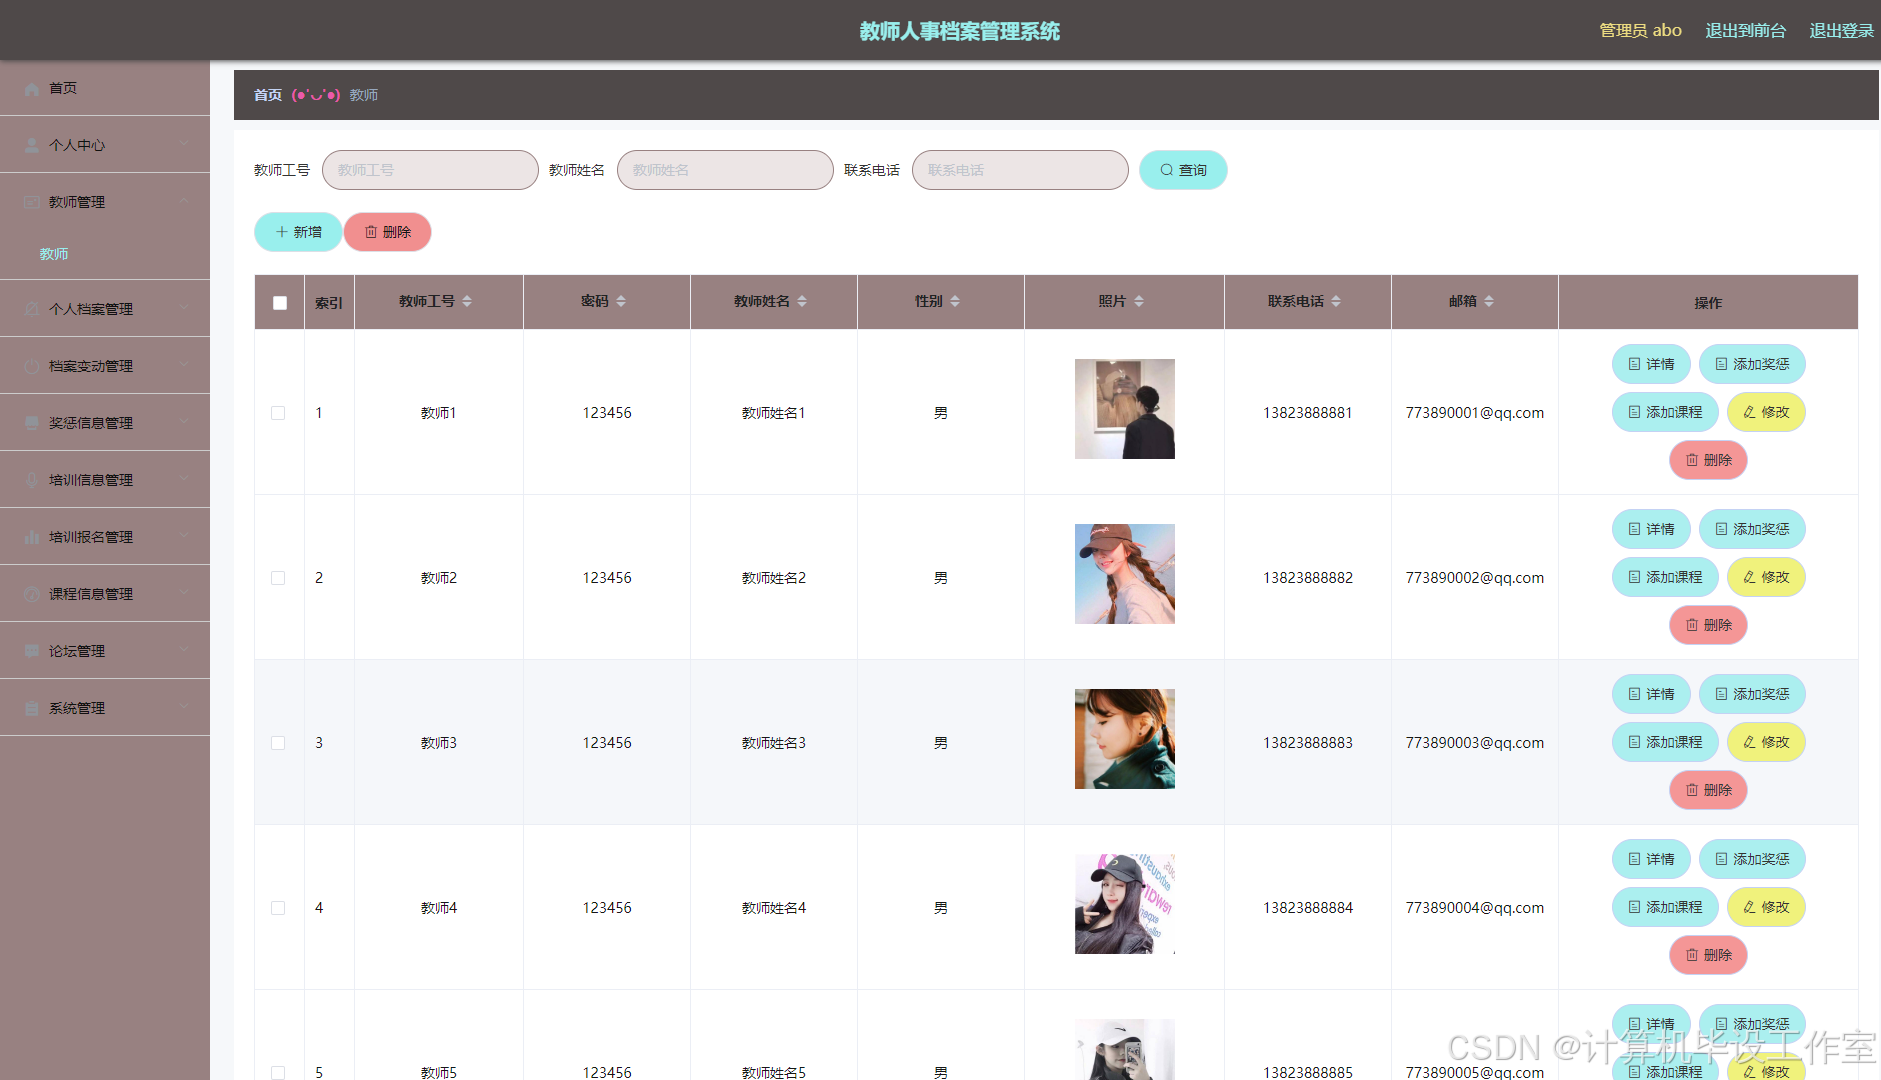Image resolution: width=1881 pixels, height=1080 pixels.
Task: Click the icon beside 档案变动管理
Action: pos(32,367)
